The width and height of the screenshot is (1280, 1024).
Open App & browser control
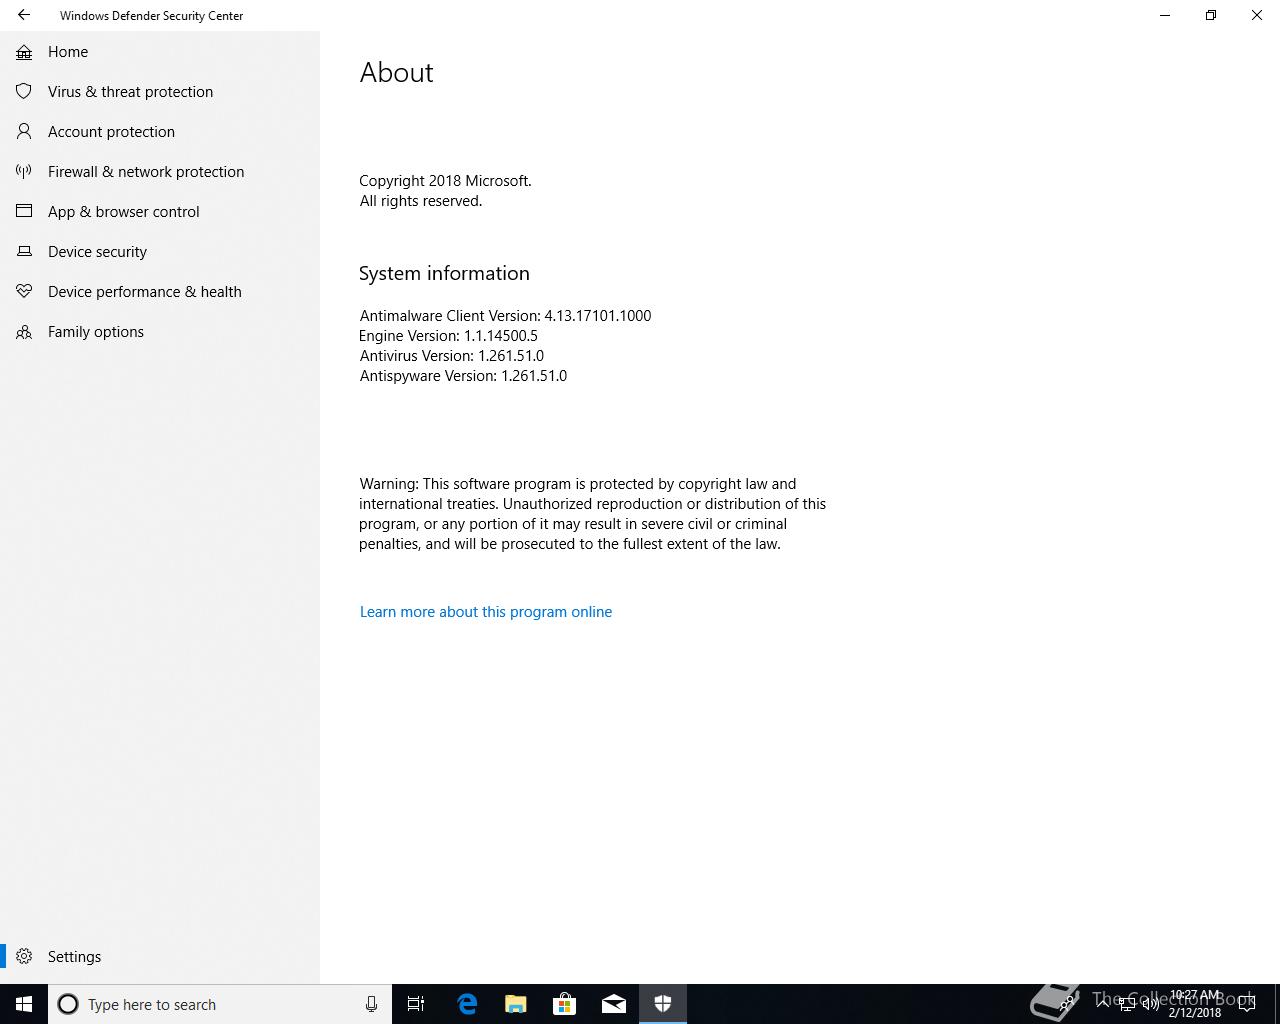[x=160, y=212]
